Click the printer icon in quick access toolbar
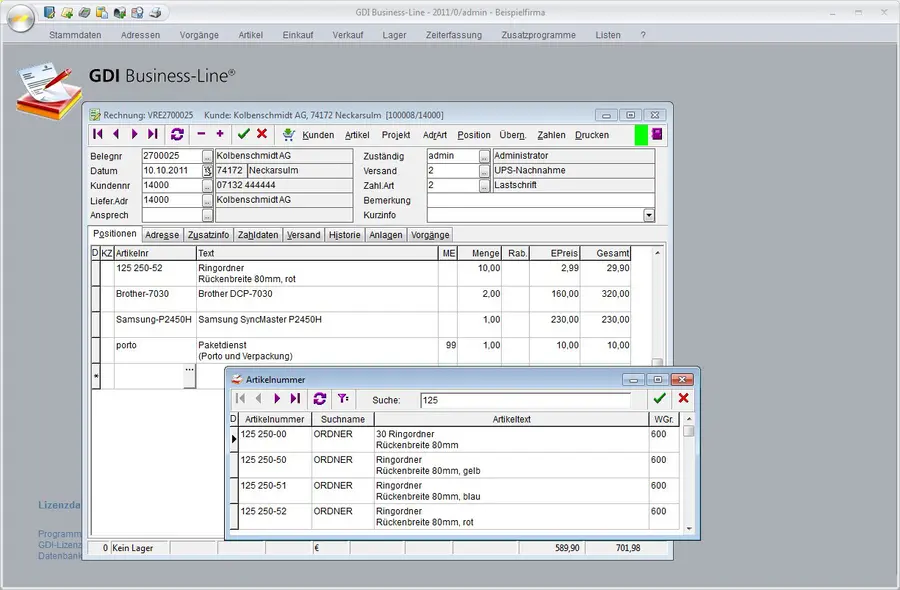The width and height of the screenshot is (900, 590). pyautogui.click(x=154, y=13)
